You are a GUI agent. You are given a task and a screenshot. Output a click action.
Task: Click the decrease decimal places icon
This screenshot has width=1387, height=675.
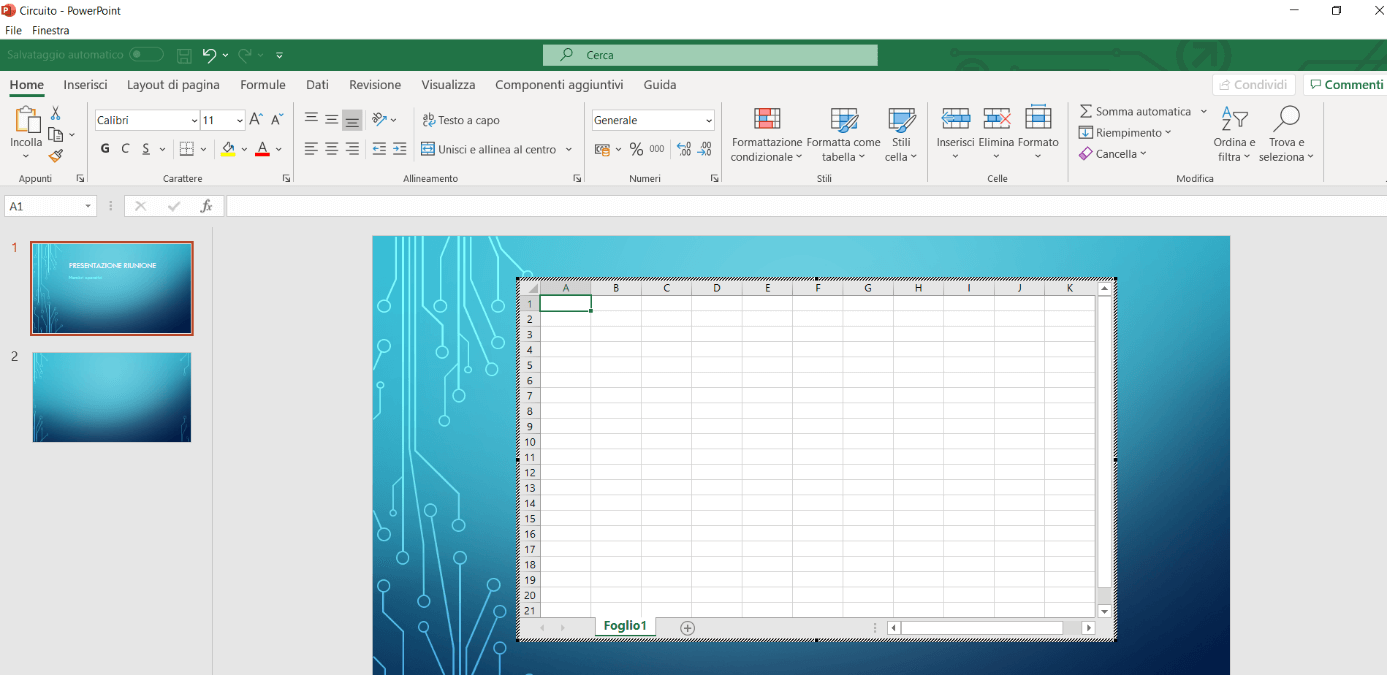705,149
